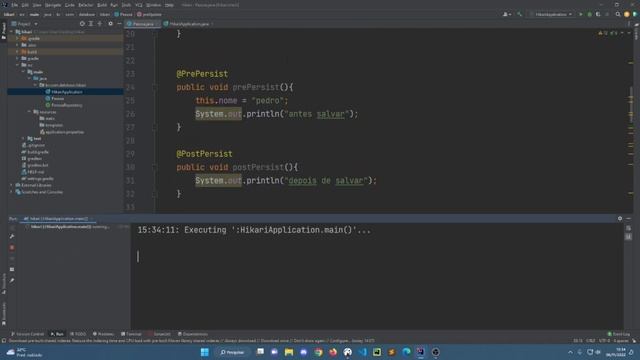Click the wrench icon in Run panel
The height and width of the screenshot is (360, 640).
pos(12,236)
